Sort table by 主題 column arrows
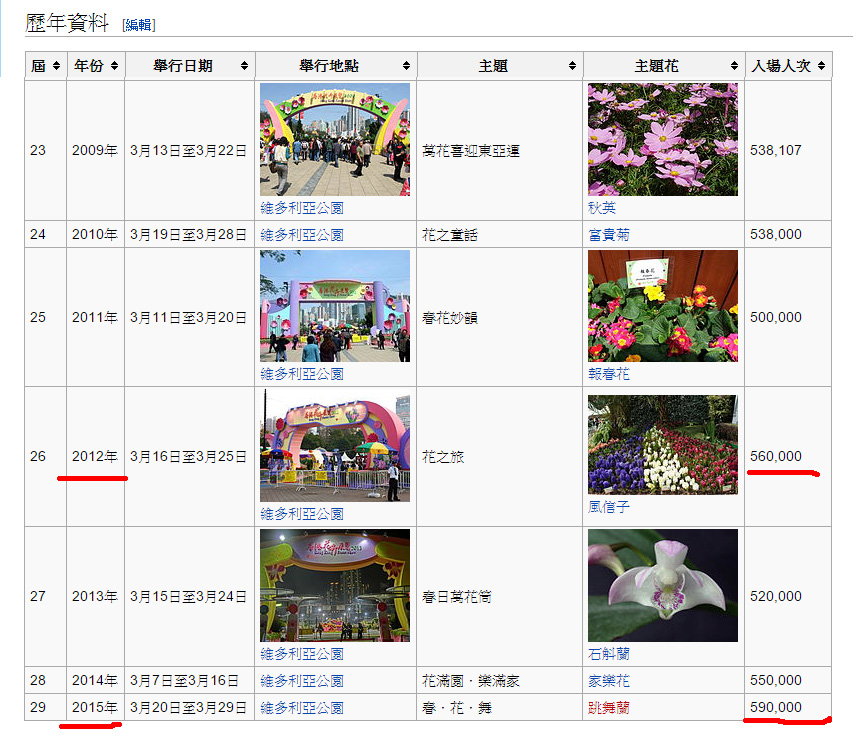The width and height of the screenshot is (853, 748). tap(572, 66)
